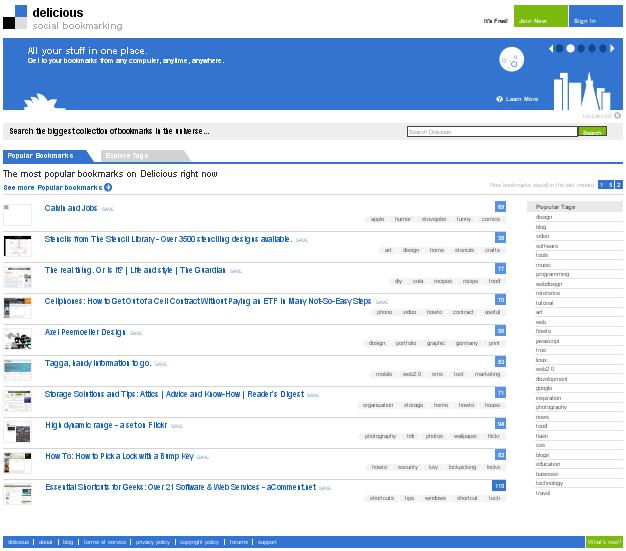Open High dynamic range Flickr set link
Viewport: 626px width, 551px height.
coord(106,425)
